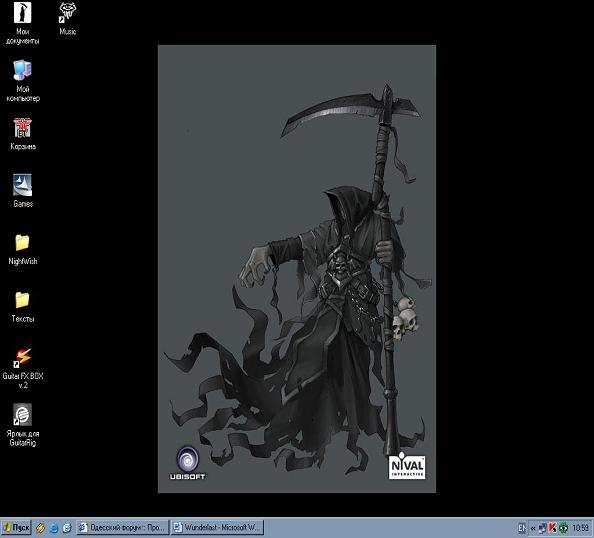Launch the first quick launch icon after Пуск

point(41,527)
